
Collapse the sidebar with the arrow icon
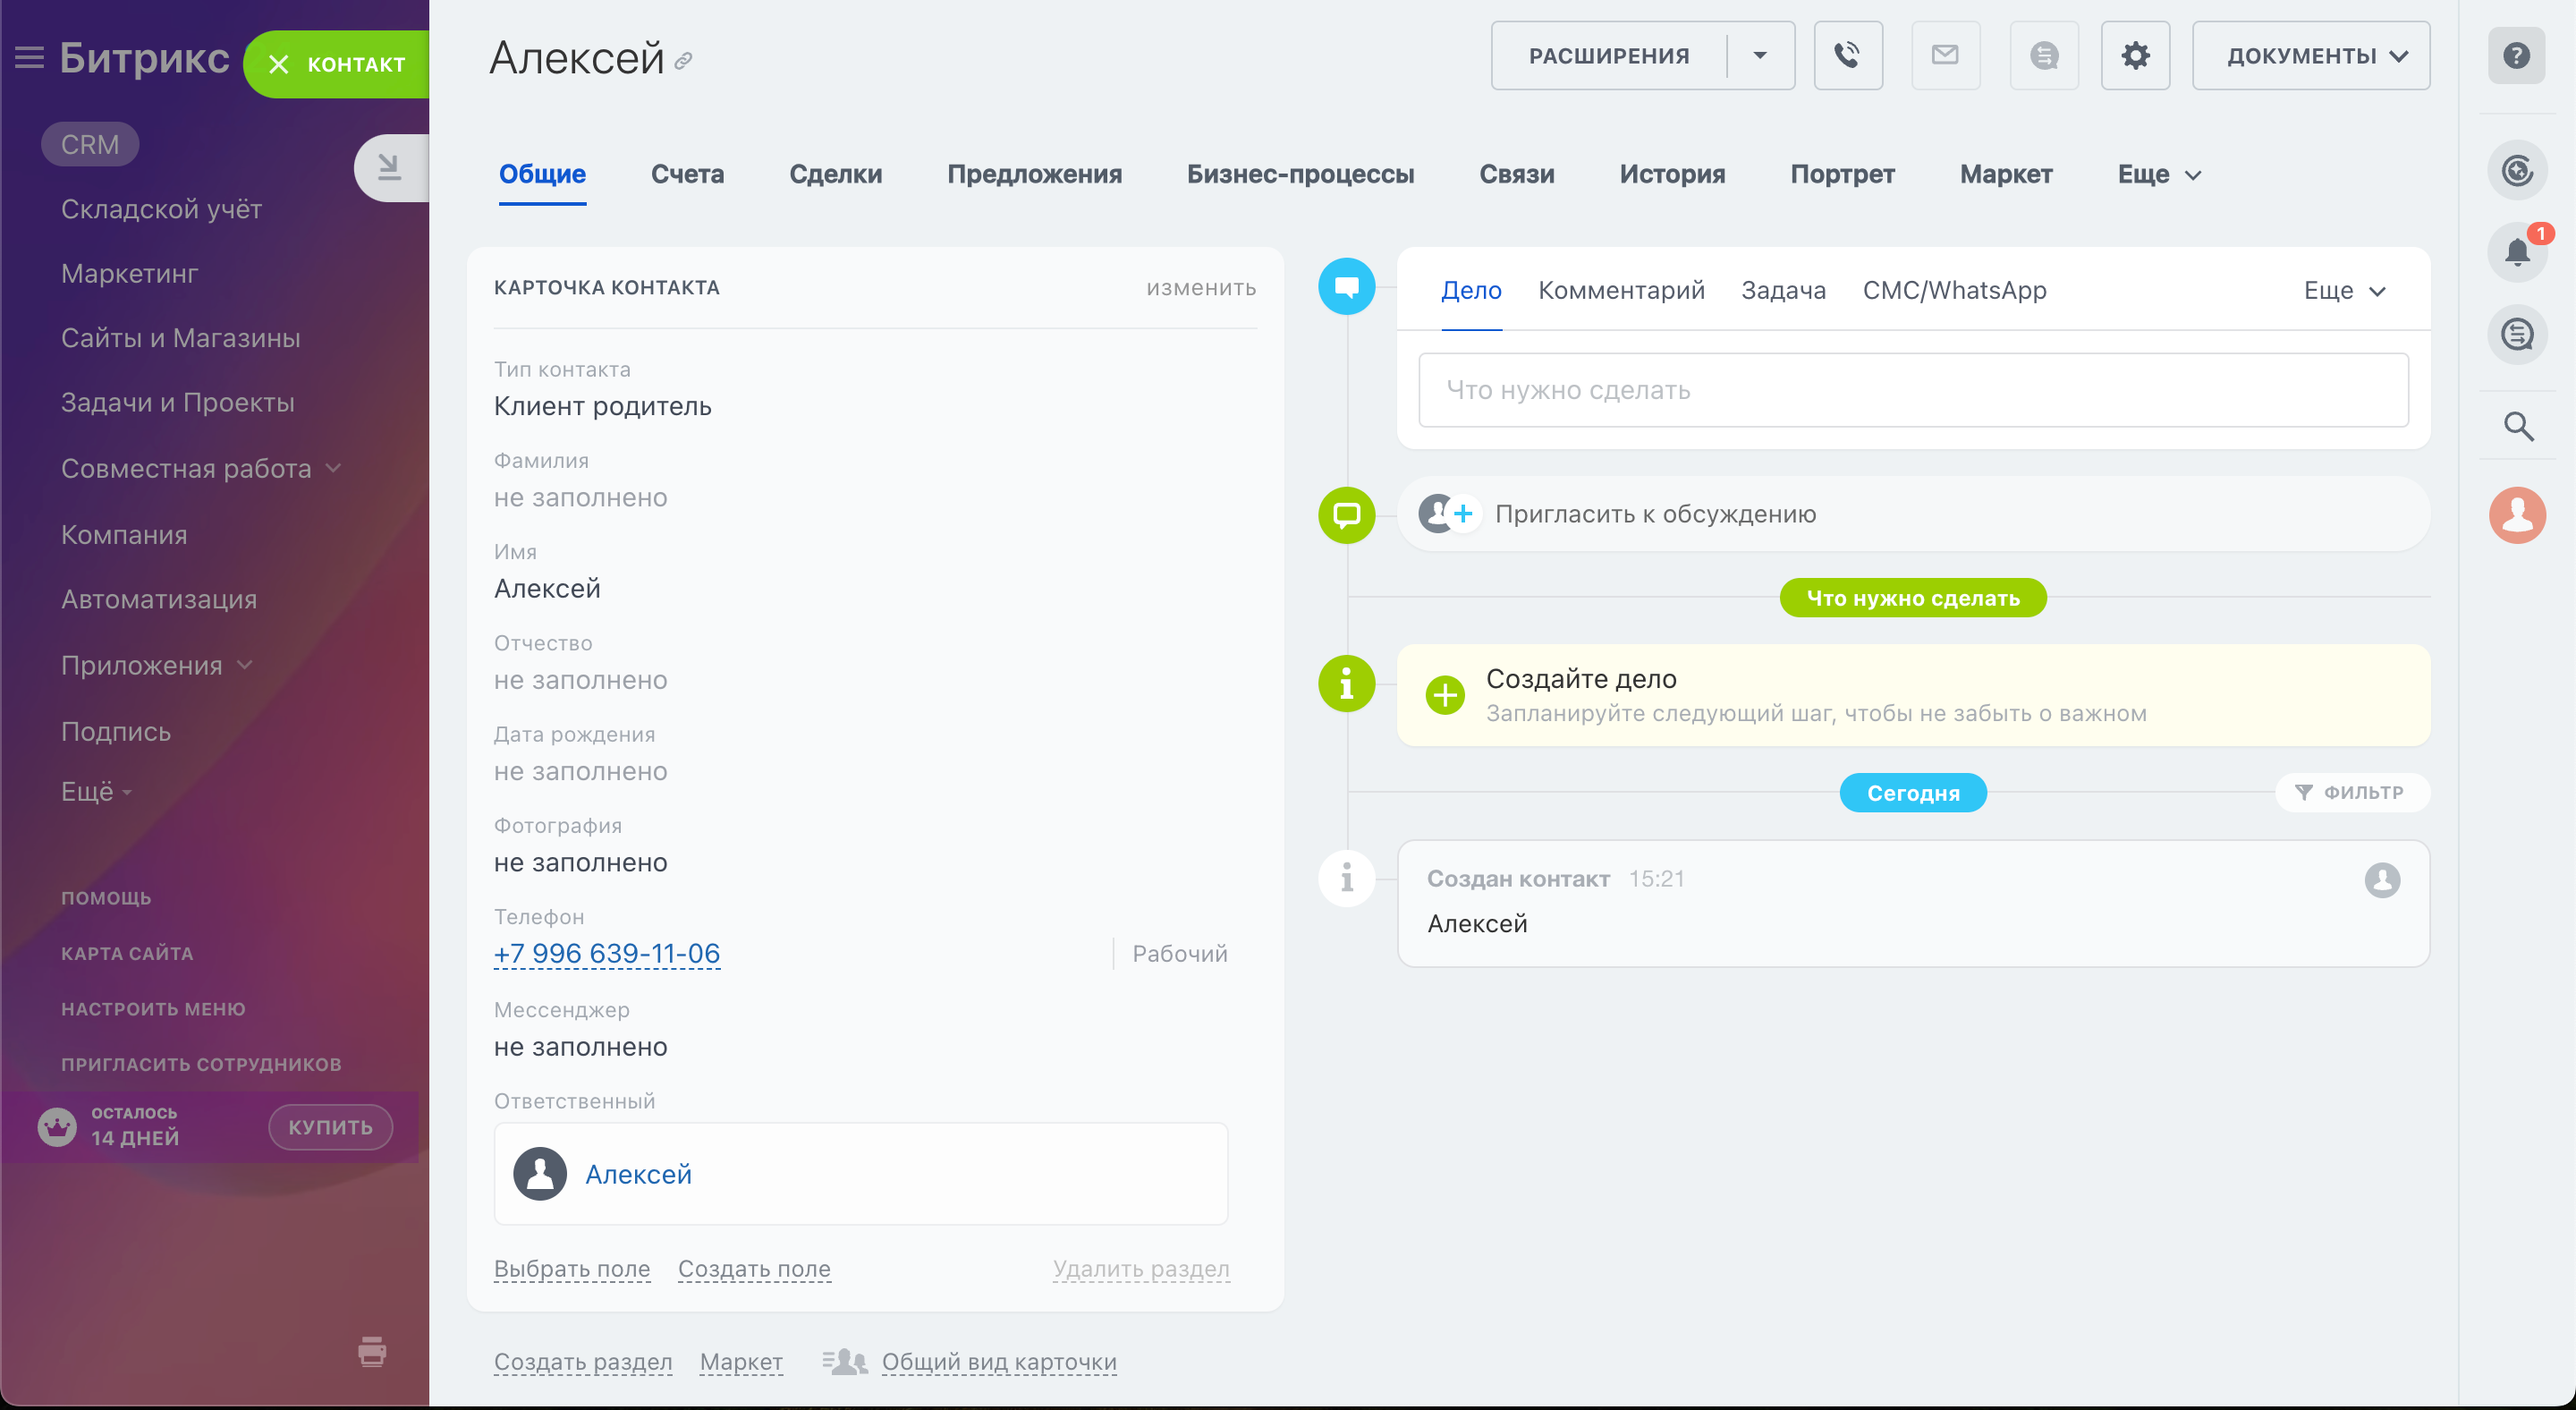coord(390,167)
